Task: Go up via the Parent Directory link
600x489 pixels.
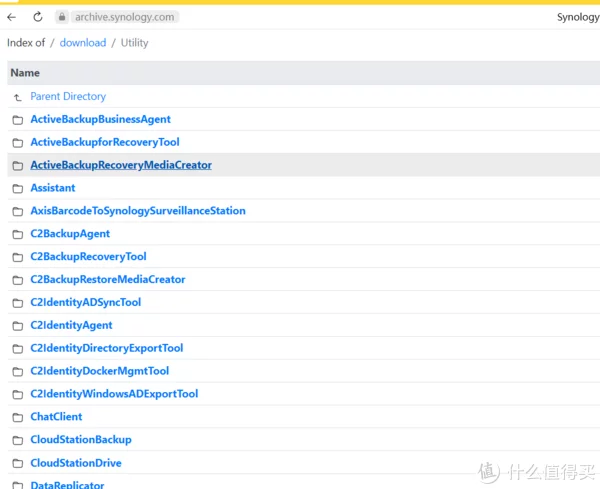Action: (68, 96)
